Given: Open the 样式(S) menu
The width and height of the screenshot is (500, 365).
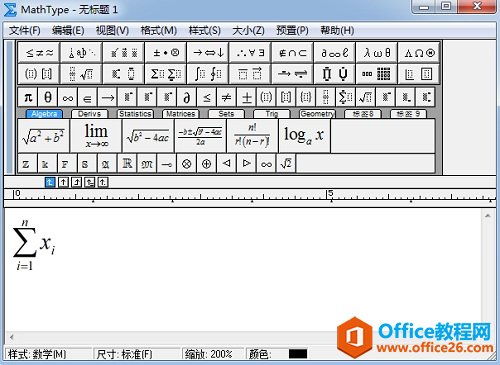Looking at the screenshot, I should pos(205,31).
